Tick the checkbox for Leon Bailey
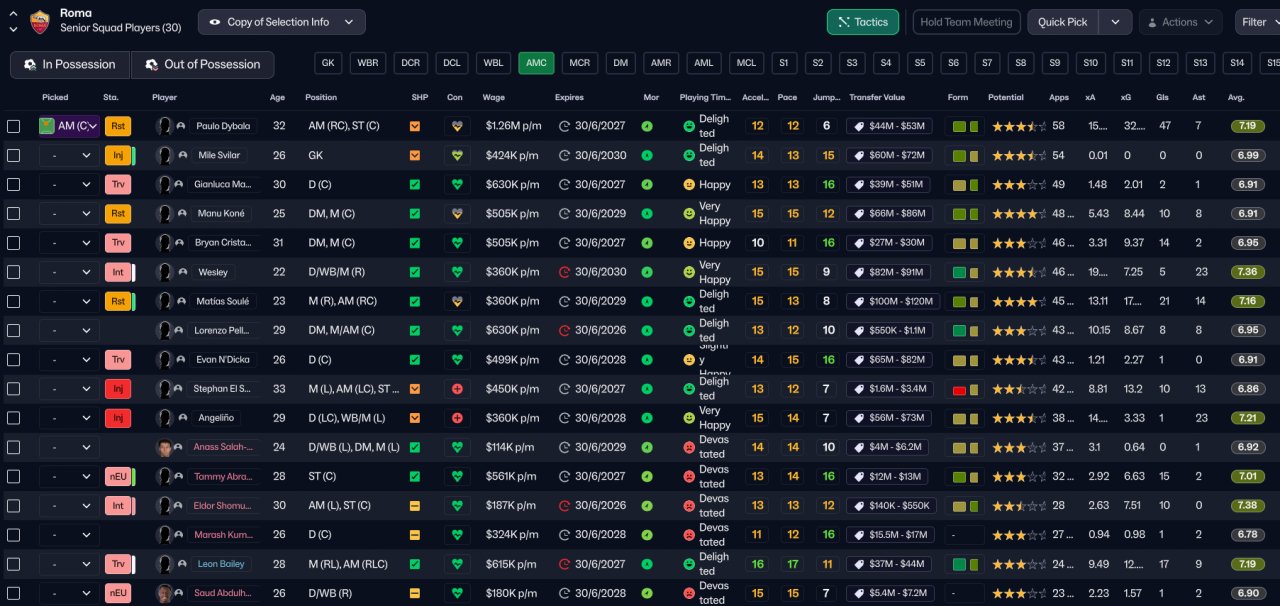Image resolution: width=1280 pixels, height=606 pixels. (13, 564)
